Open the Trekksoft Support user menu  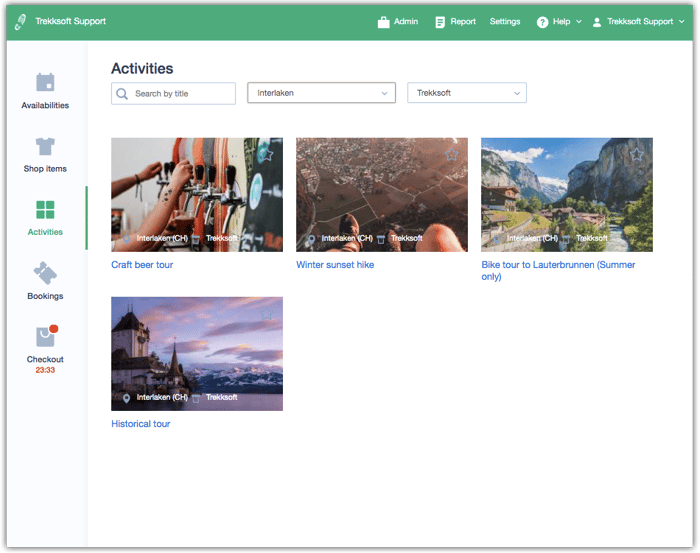click(x=639, y=22)
